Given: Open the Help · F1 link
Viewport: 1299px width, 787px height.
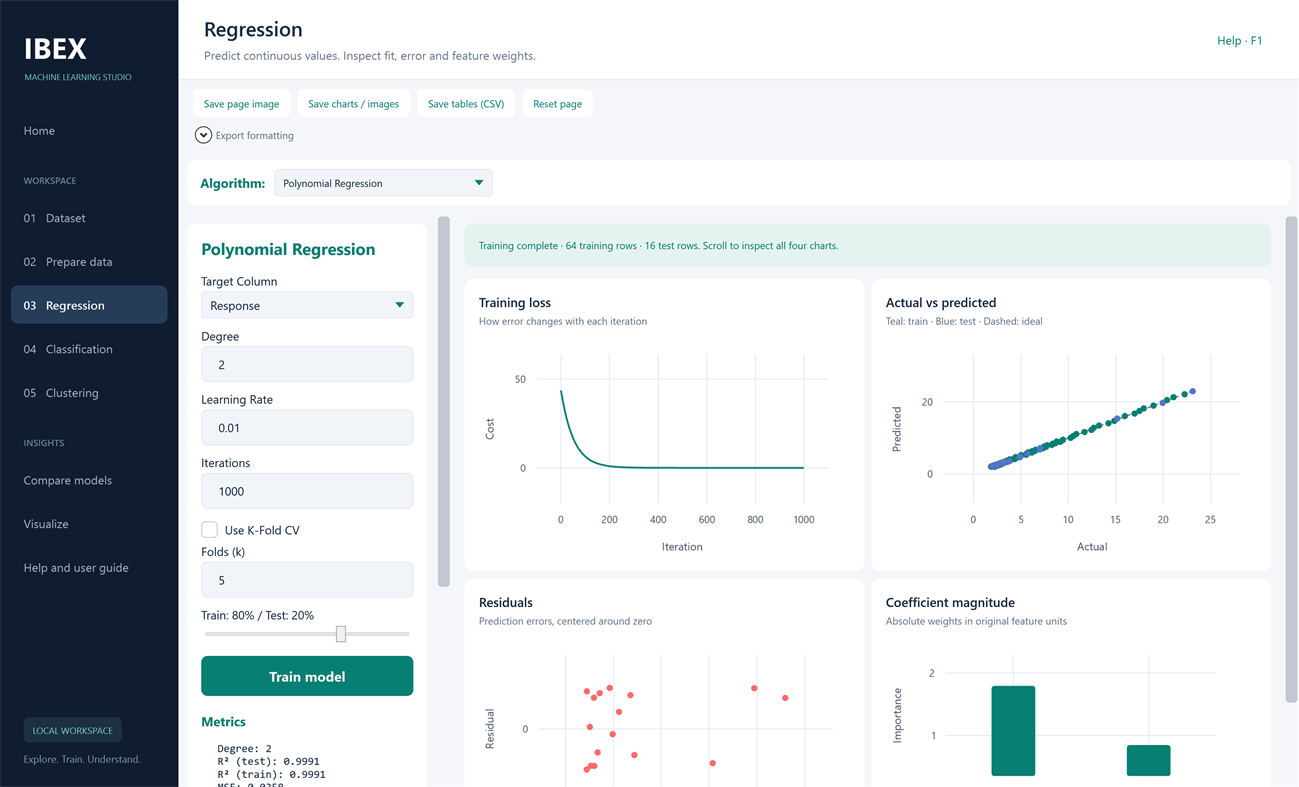Looking at the screenshot, I should (1239, 41).
